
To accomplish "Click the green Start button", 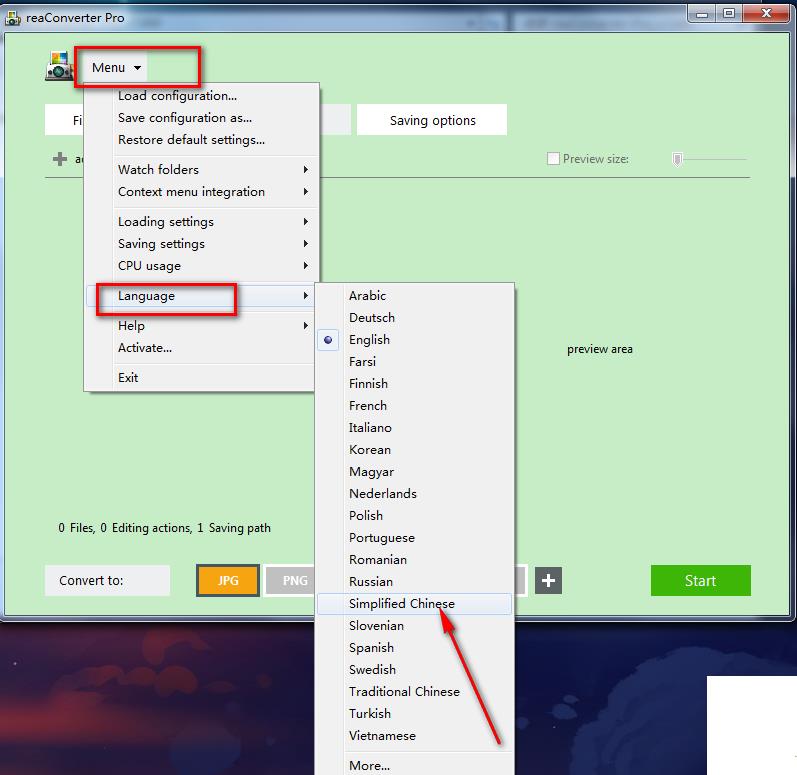I will click(700, 580).
